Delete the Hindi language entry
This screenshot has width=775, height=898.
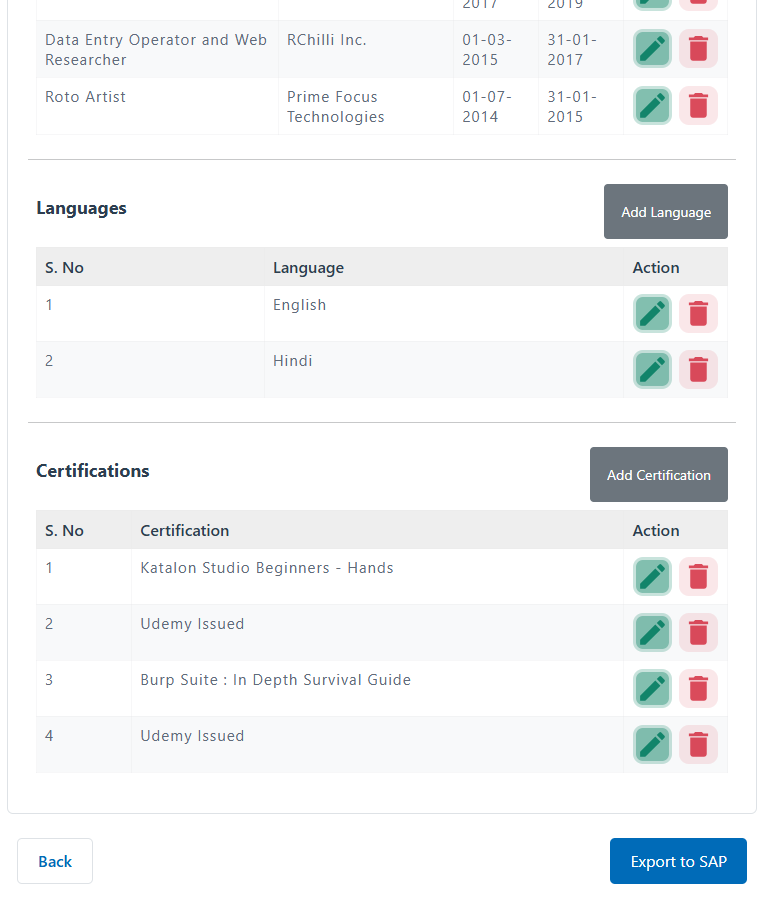pos(698,370)
